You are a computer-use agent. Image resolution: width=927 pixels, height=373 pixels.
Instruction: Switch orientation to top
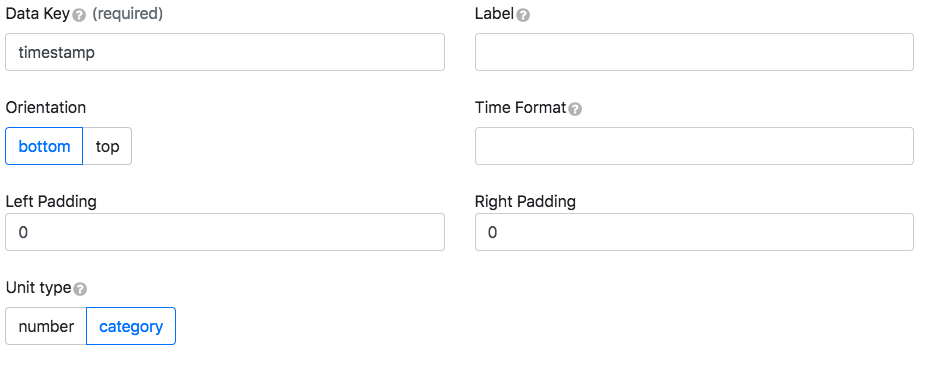tap(107, 146)
